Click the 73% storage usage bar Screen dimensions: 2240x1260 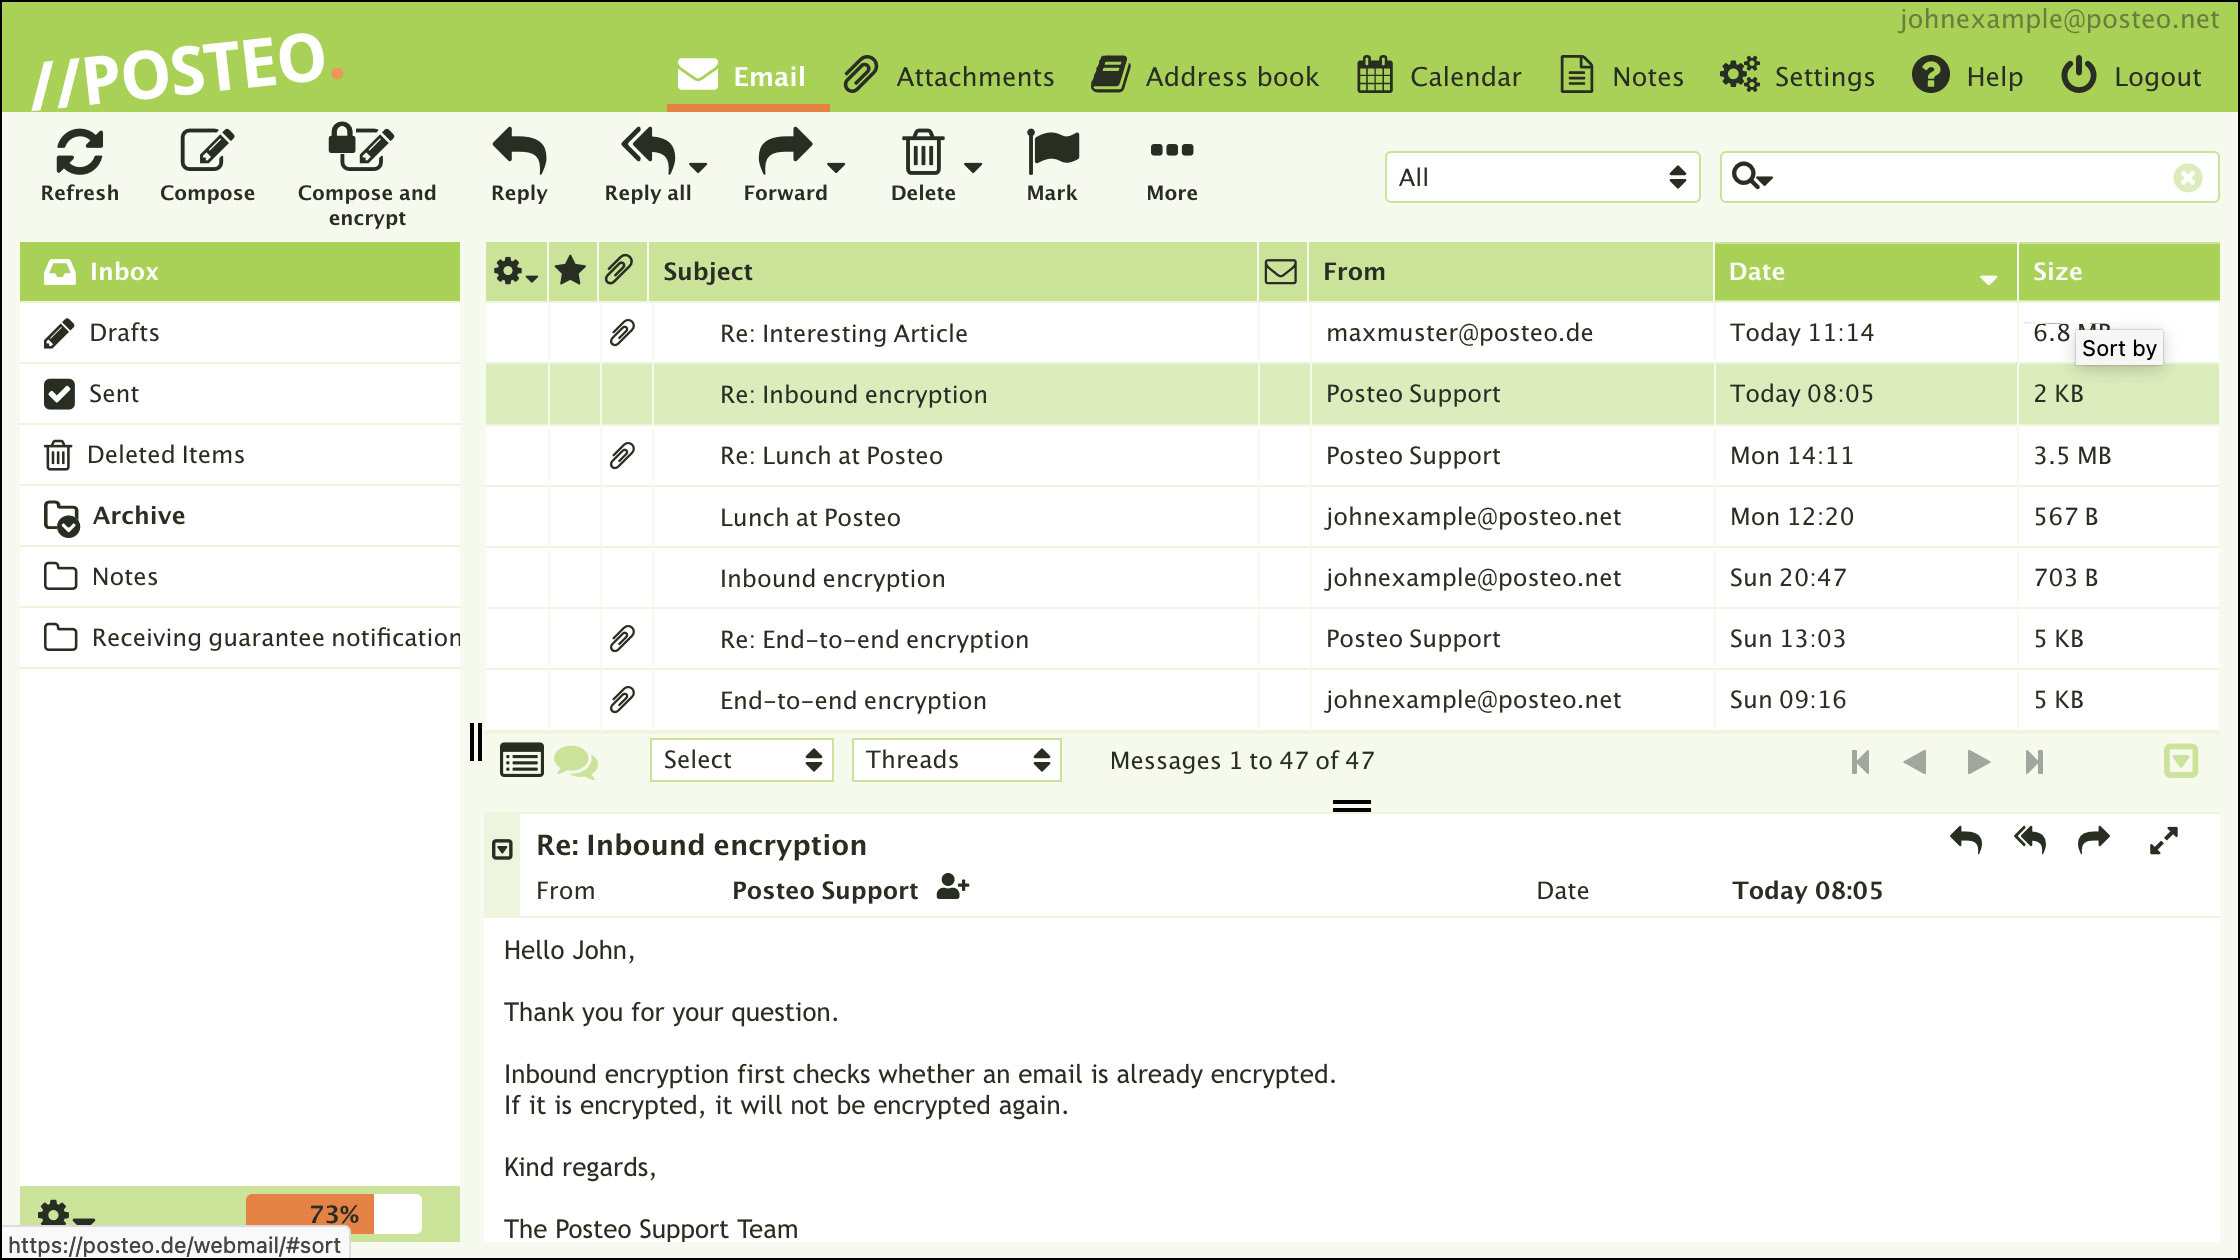pos(334,1214)
